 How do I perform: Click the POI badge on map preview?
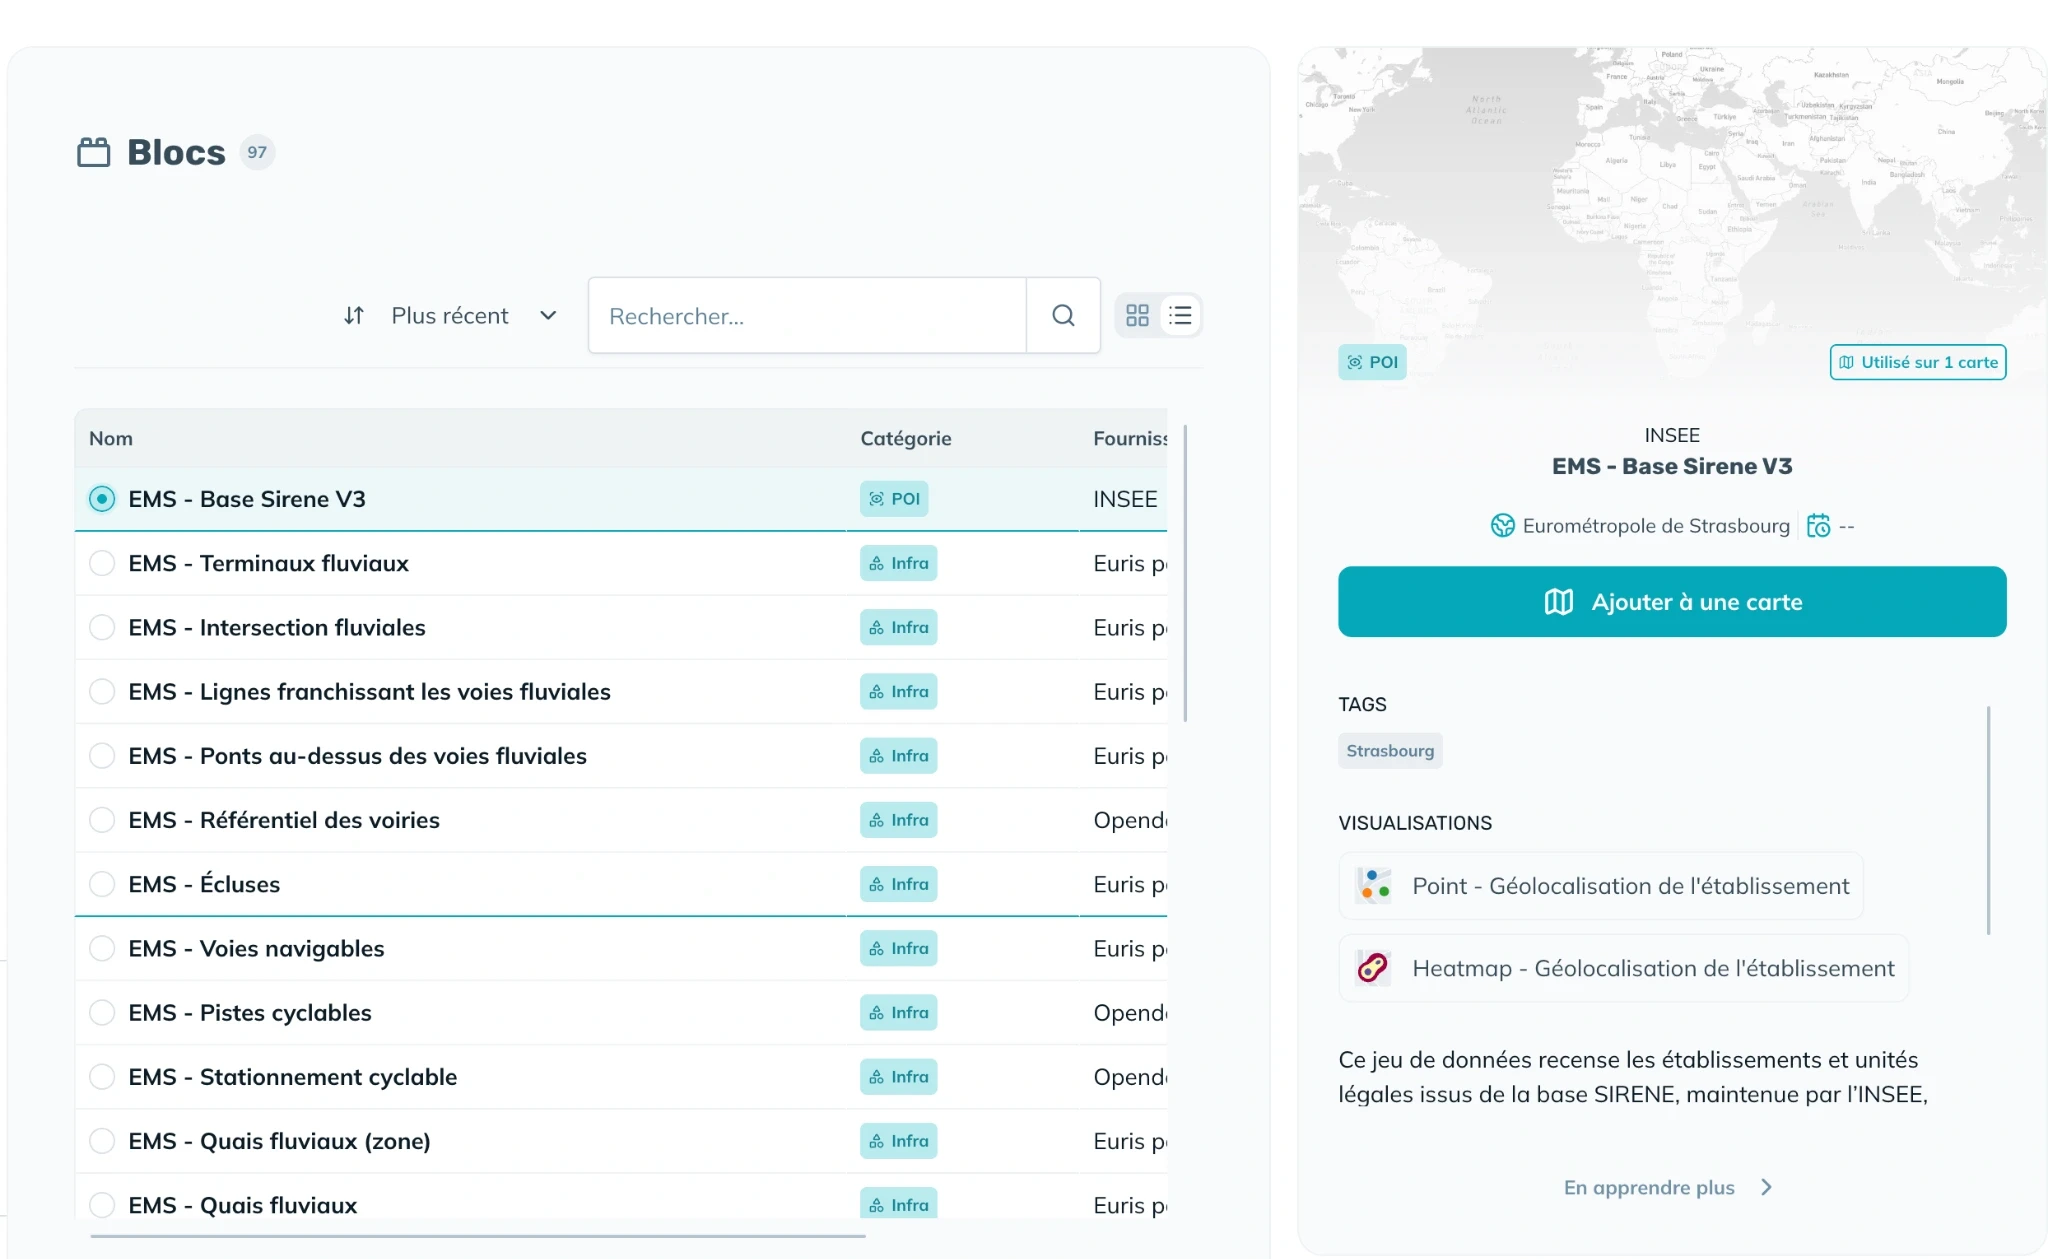tap(1372, 362)
